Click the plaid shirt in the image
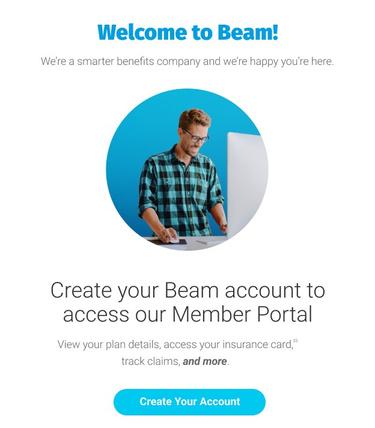The image size is (375, 428). 181,190
